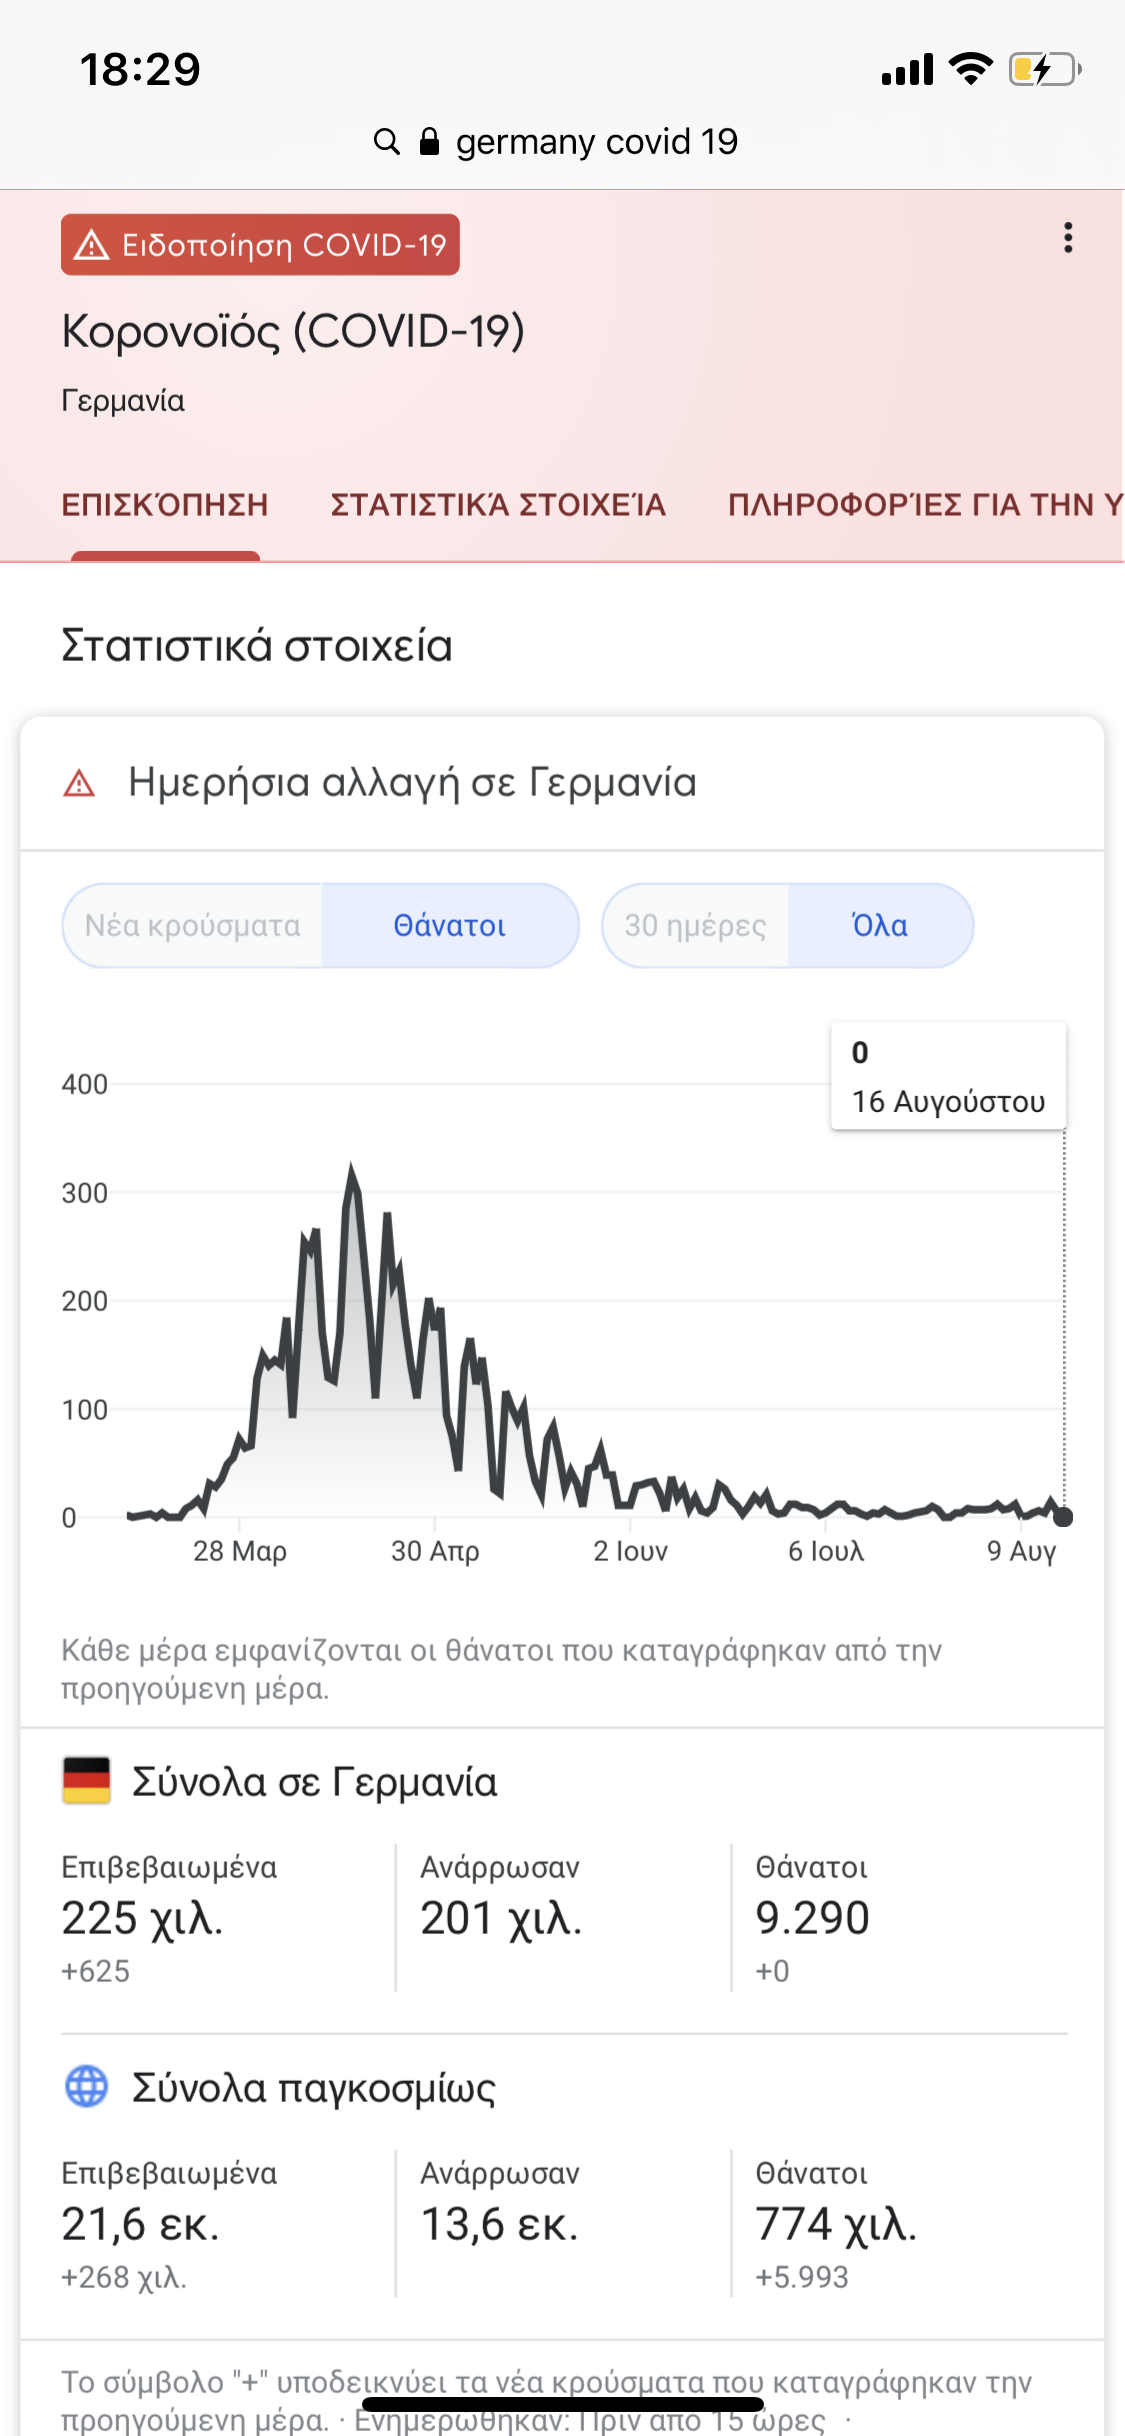Tap the white warning triangle in COVID-19 alert badge

click(x=92, y=245)
